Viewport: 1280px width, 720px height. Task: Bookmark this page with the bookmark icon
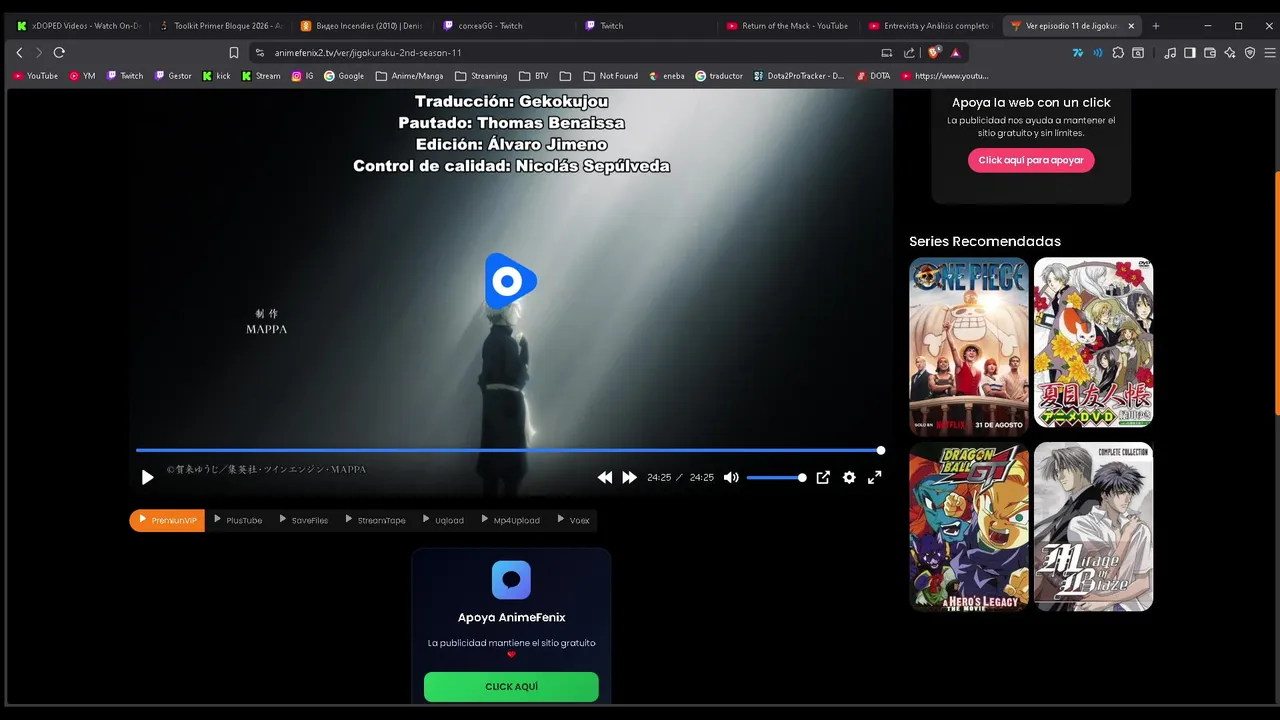pyautogui.click(x=234, y=52)
